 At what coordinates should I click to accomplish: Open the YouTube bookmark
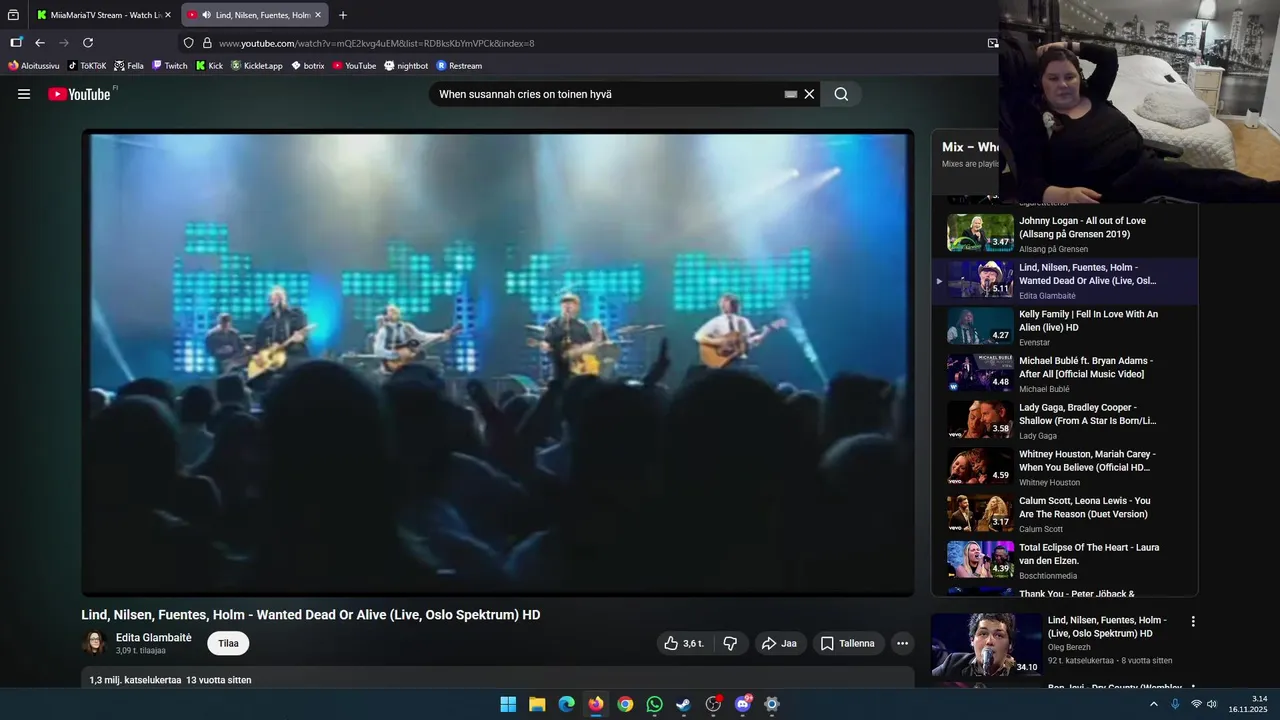(x=354, y=66)
